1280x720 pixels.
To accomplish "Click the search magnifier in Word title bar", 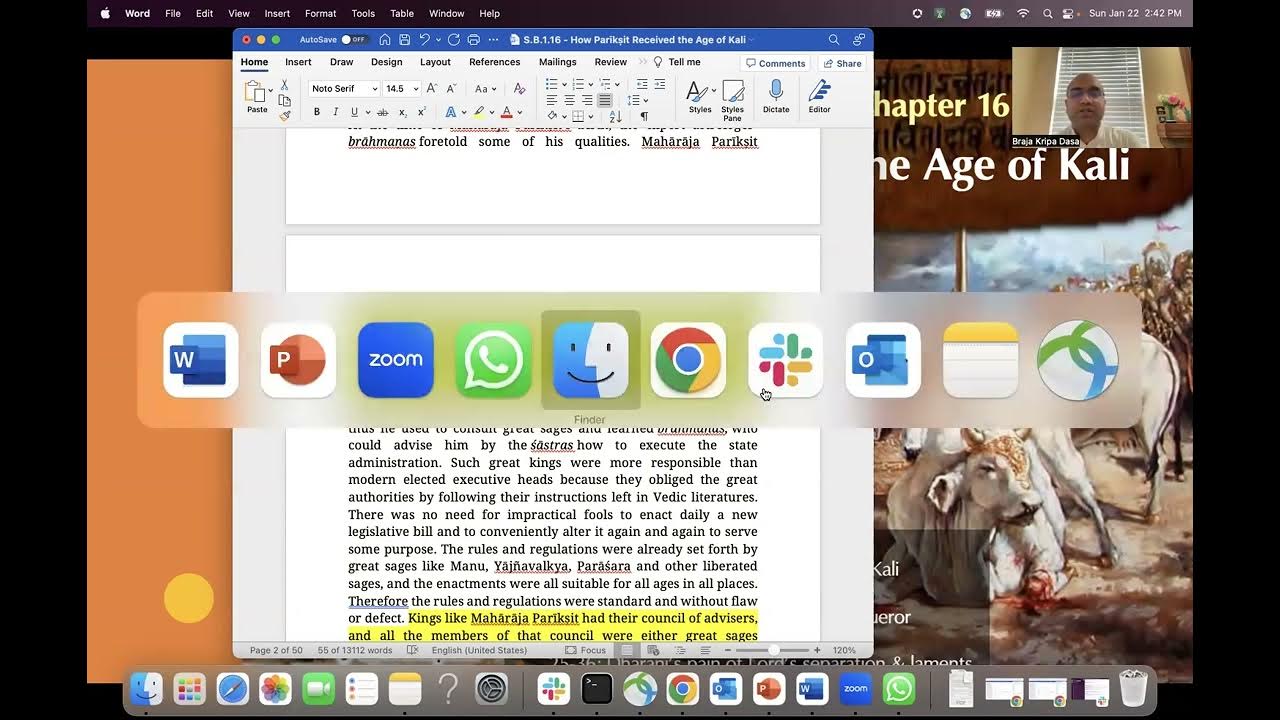I will tap(833, 40).
